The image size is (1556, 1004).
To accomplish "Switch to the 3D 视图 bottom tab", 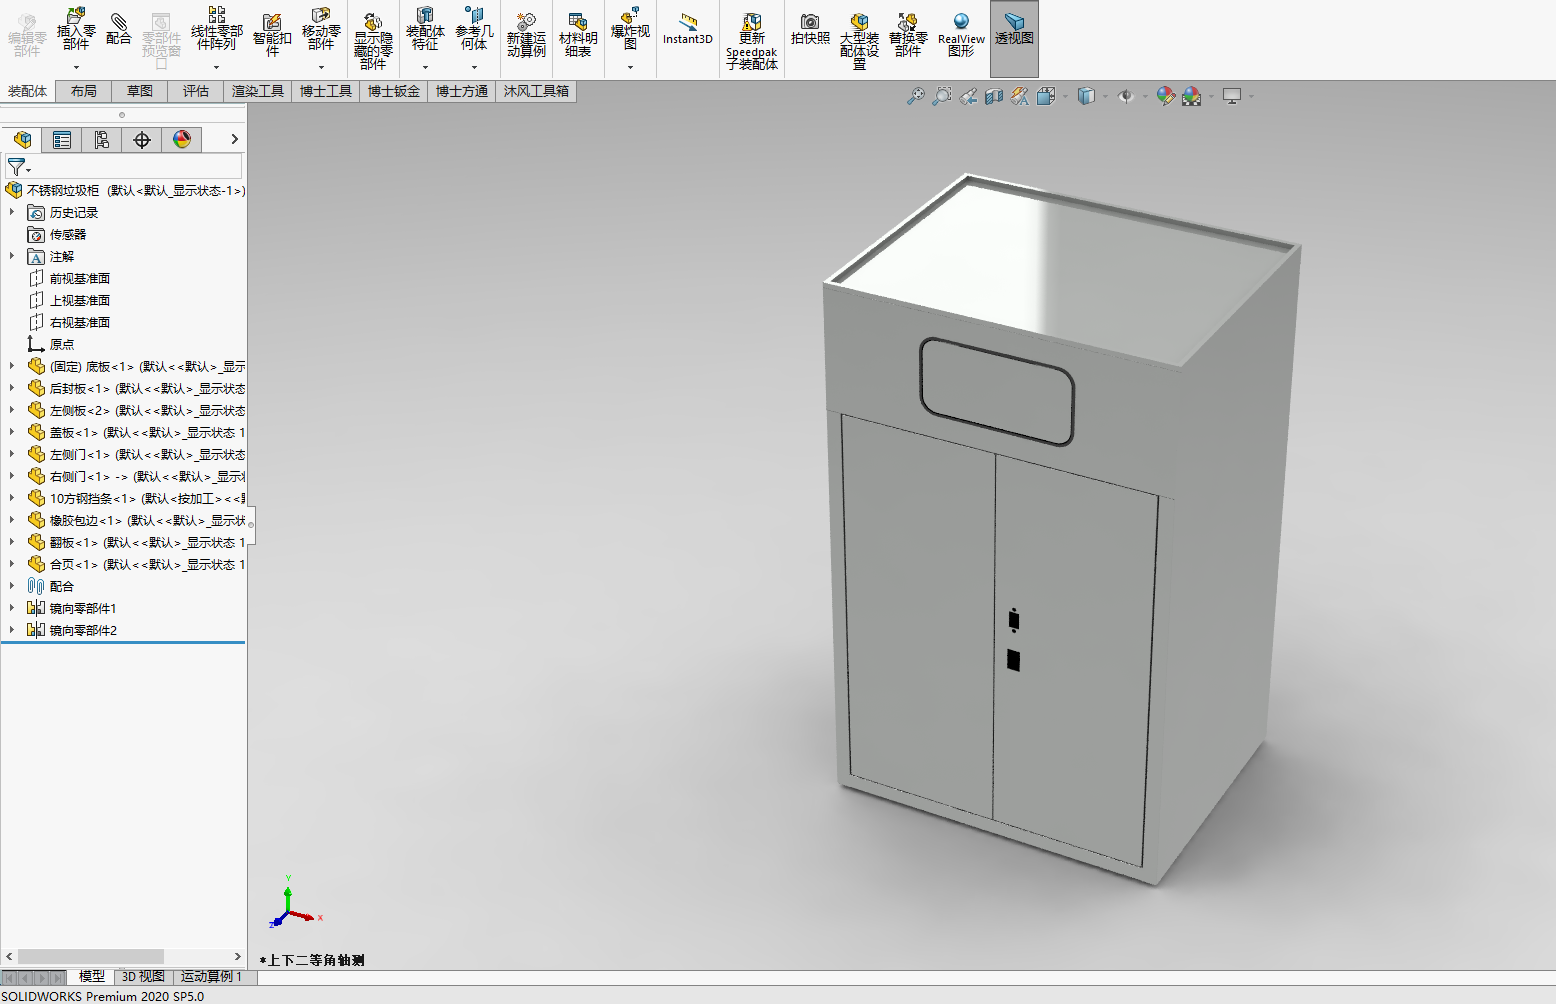I will [143, 977].
